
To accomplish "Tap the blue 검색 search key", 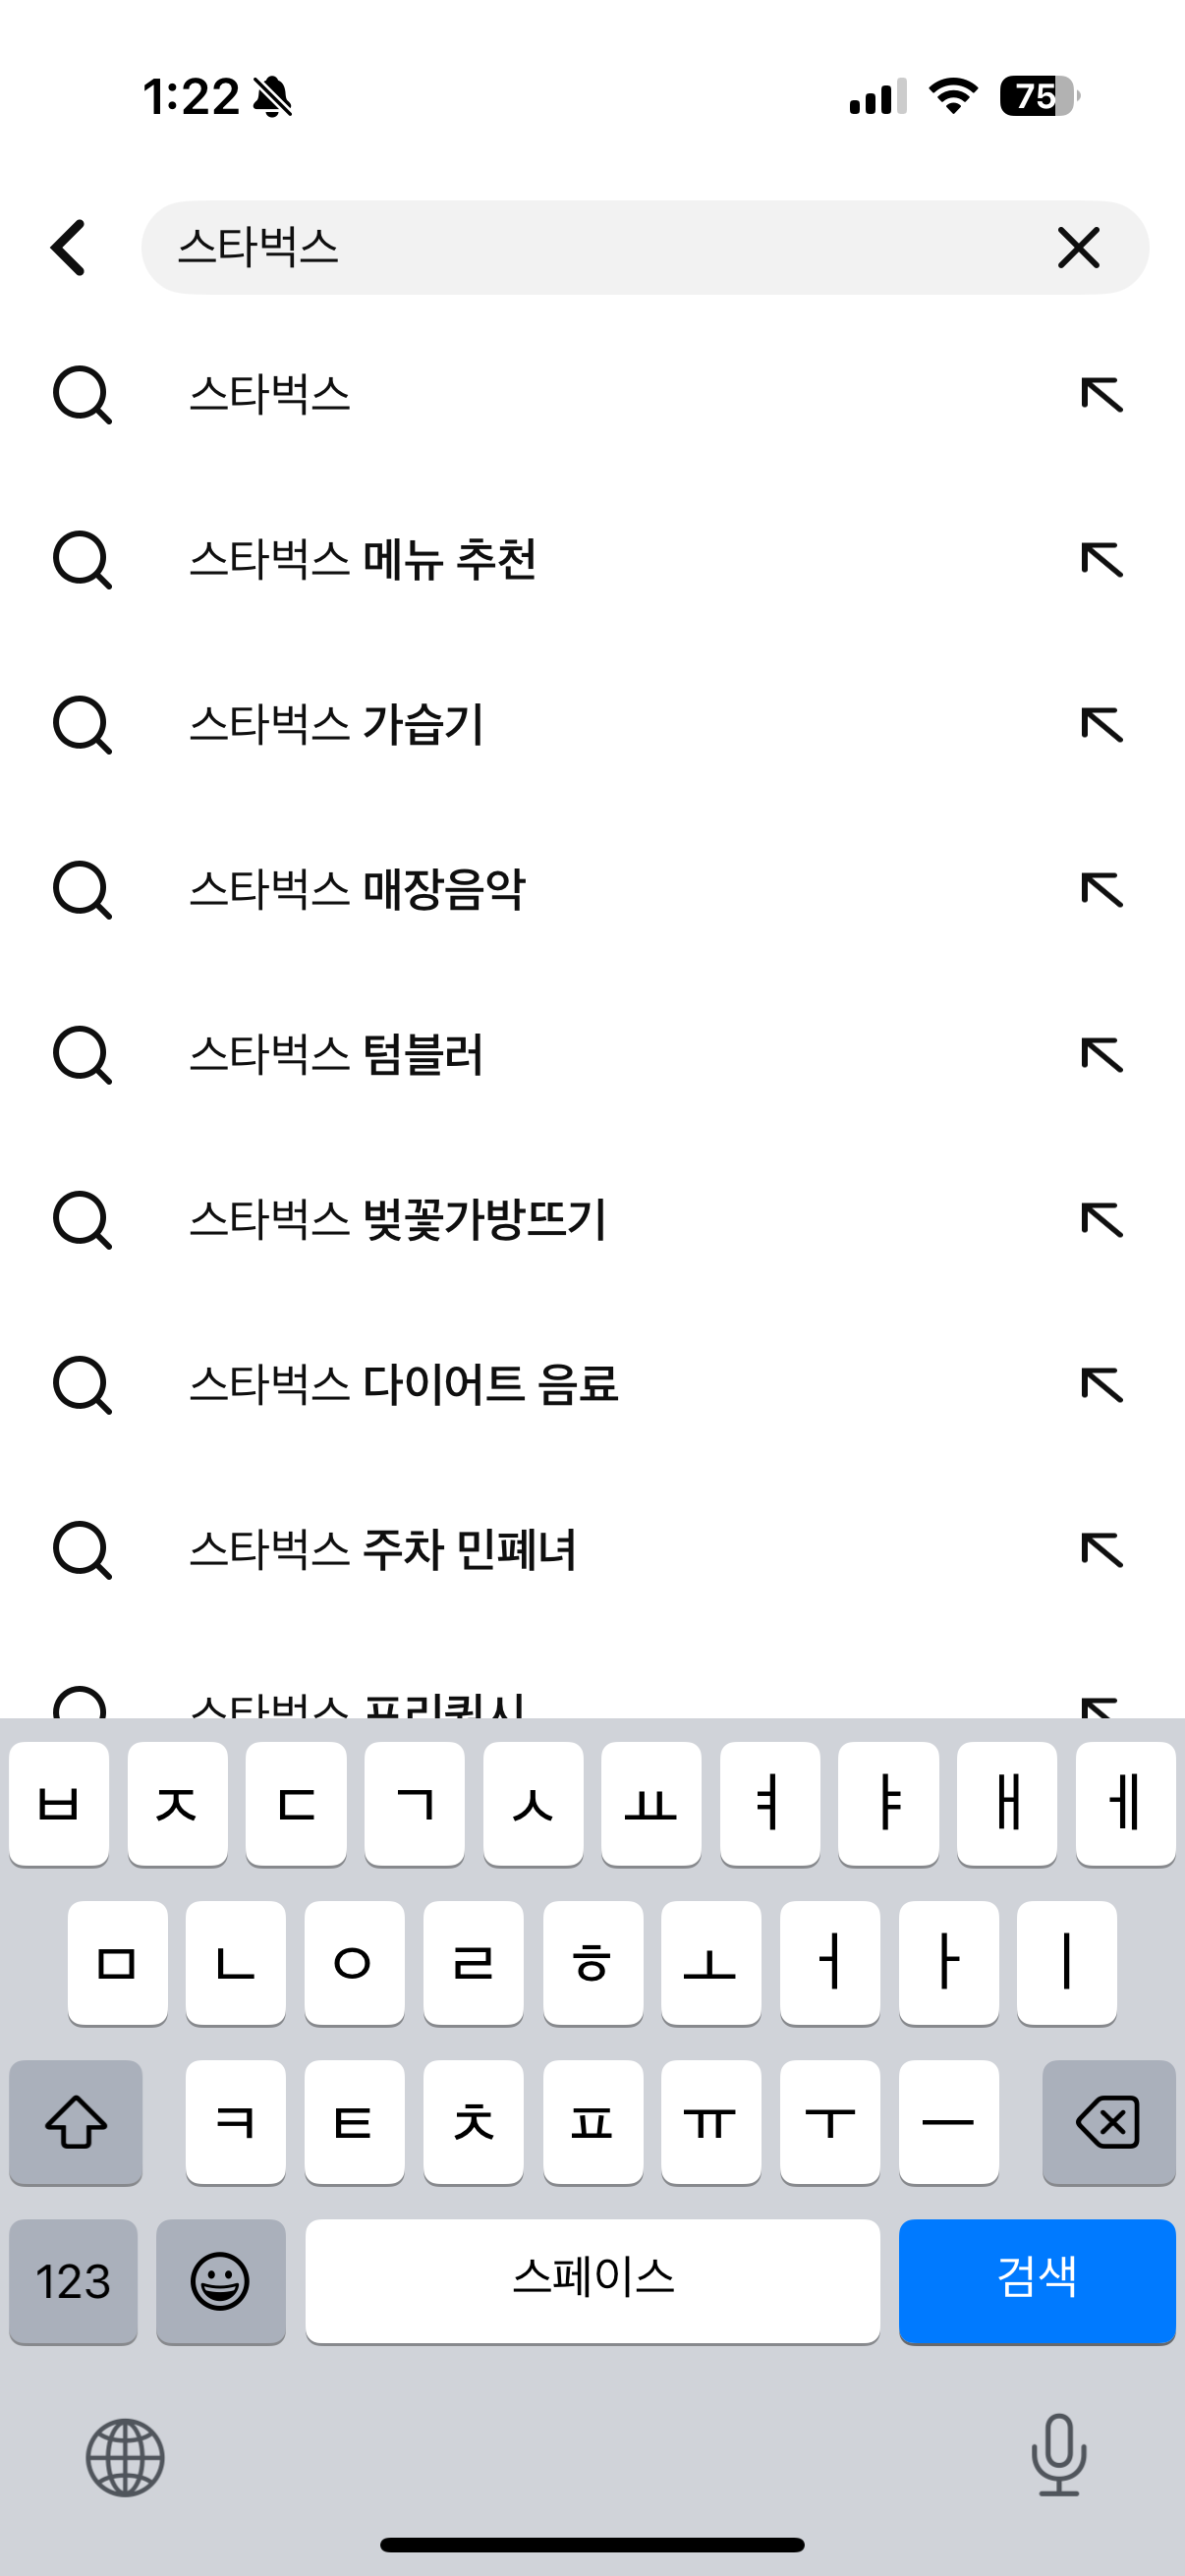I will (x=1037, y=2281).
